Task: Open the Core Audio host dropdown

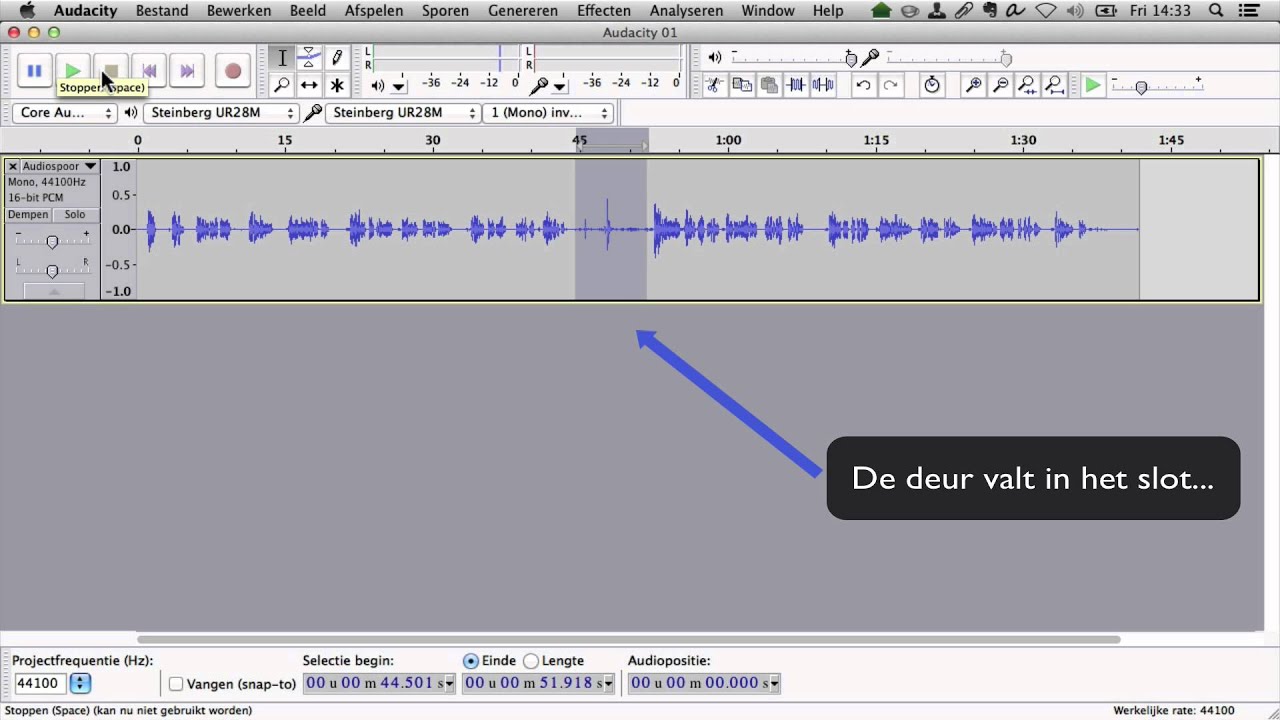Action: pyautogui.click(x=66, y=113)
